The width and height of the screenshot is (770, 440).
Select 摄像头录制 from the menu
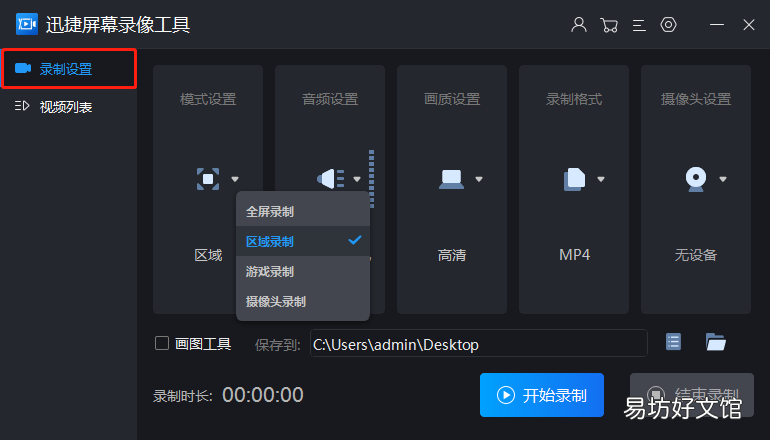pos(303,301)
